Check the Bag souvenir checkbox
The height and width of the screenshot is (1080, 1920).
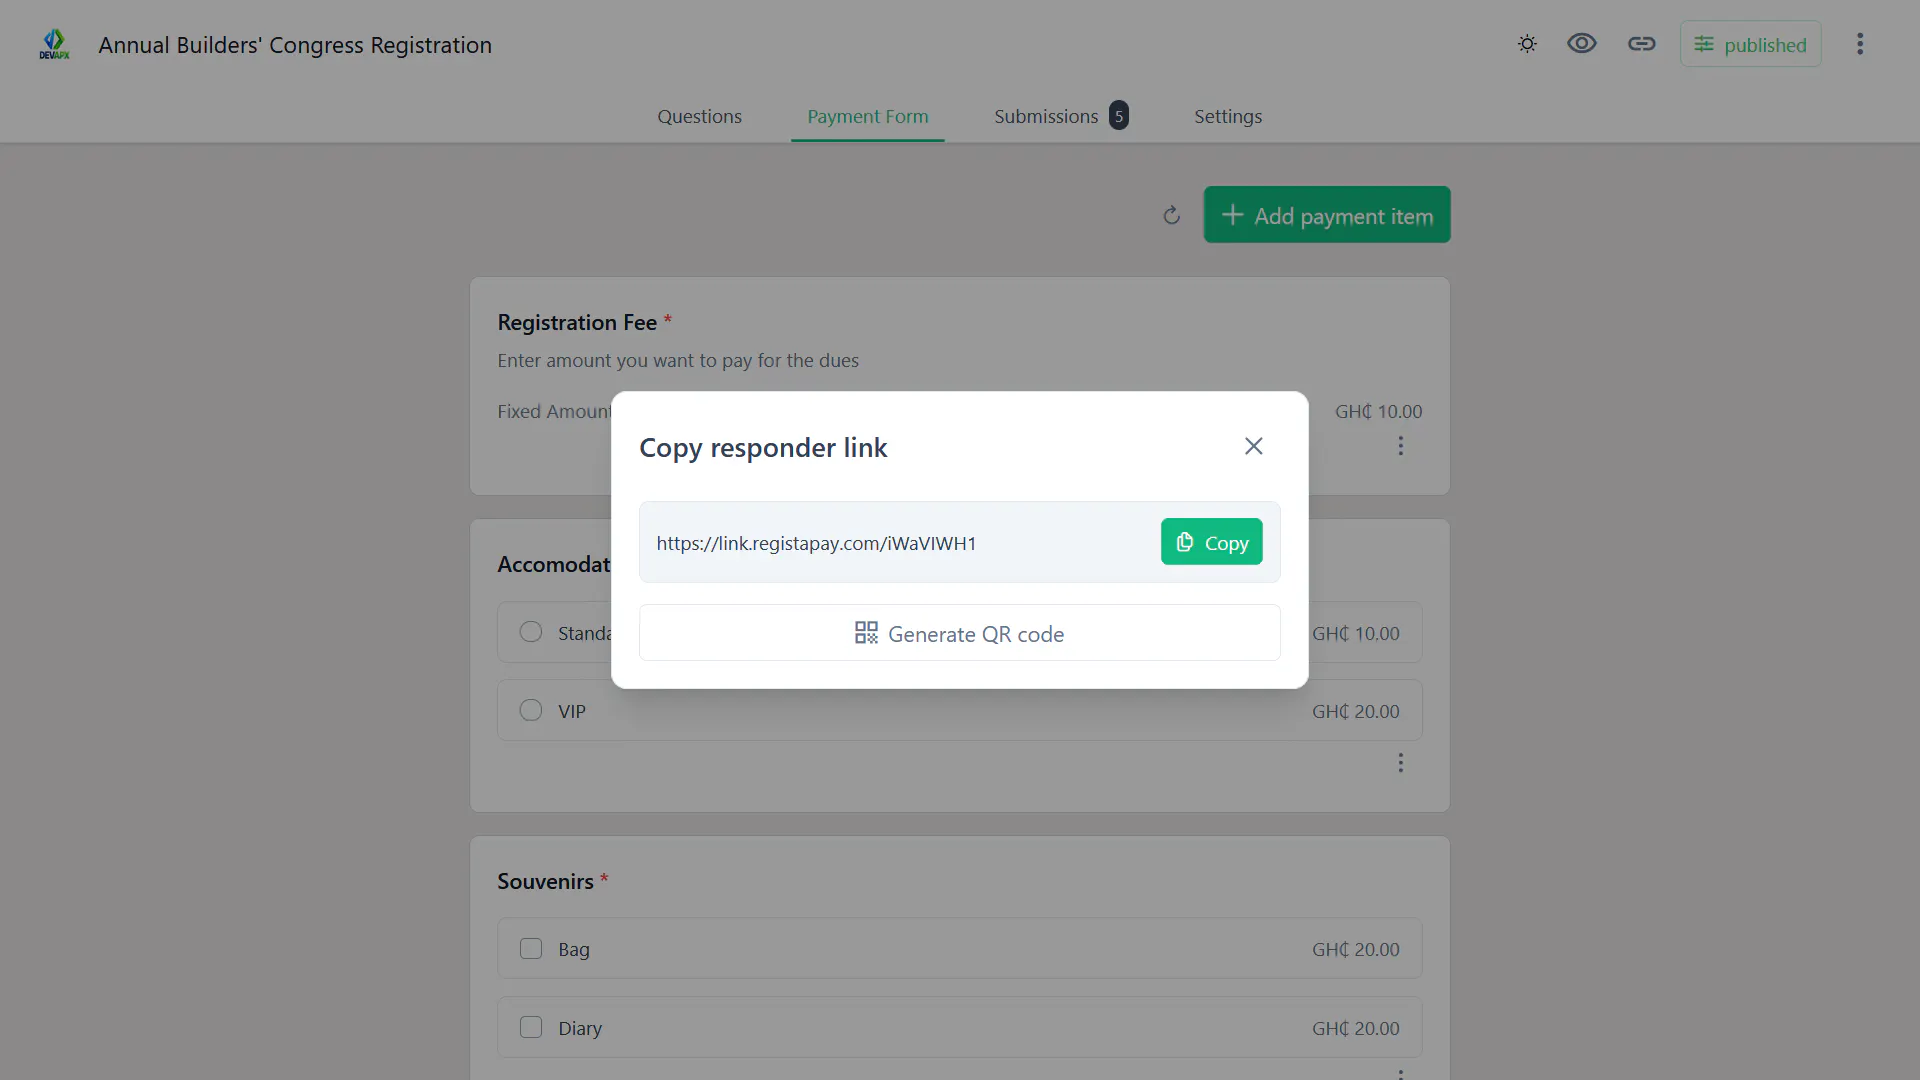531,948
